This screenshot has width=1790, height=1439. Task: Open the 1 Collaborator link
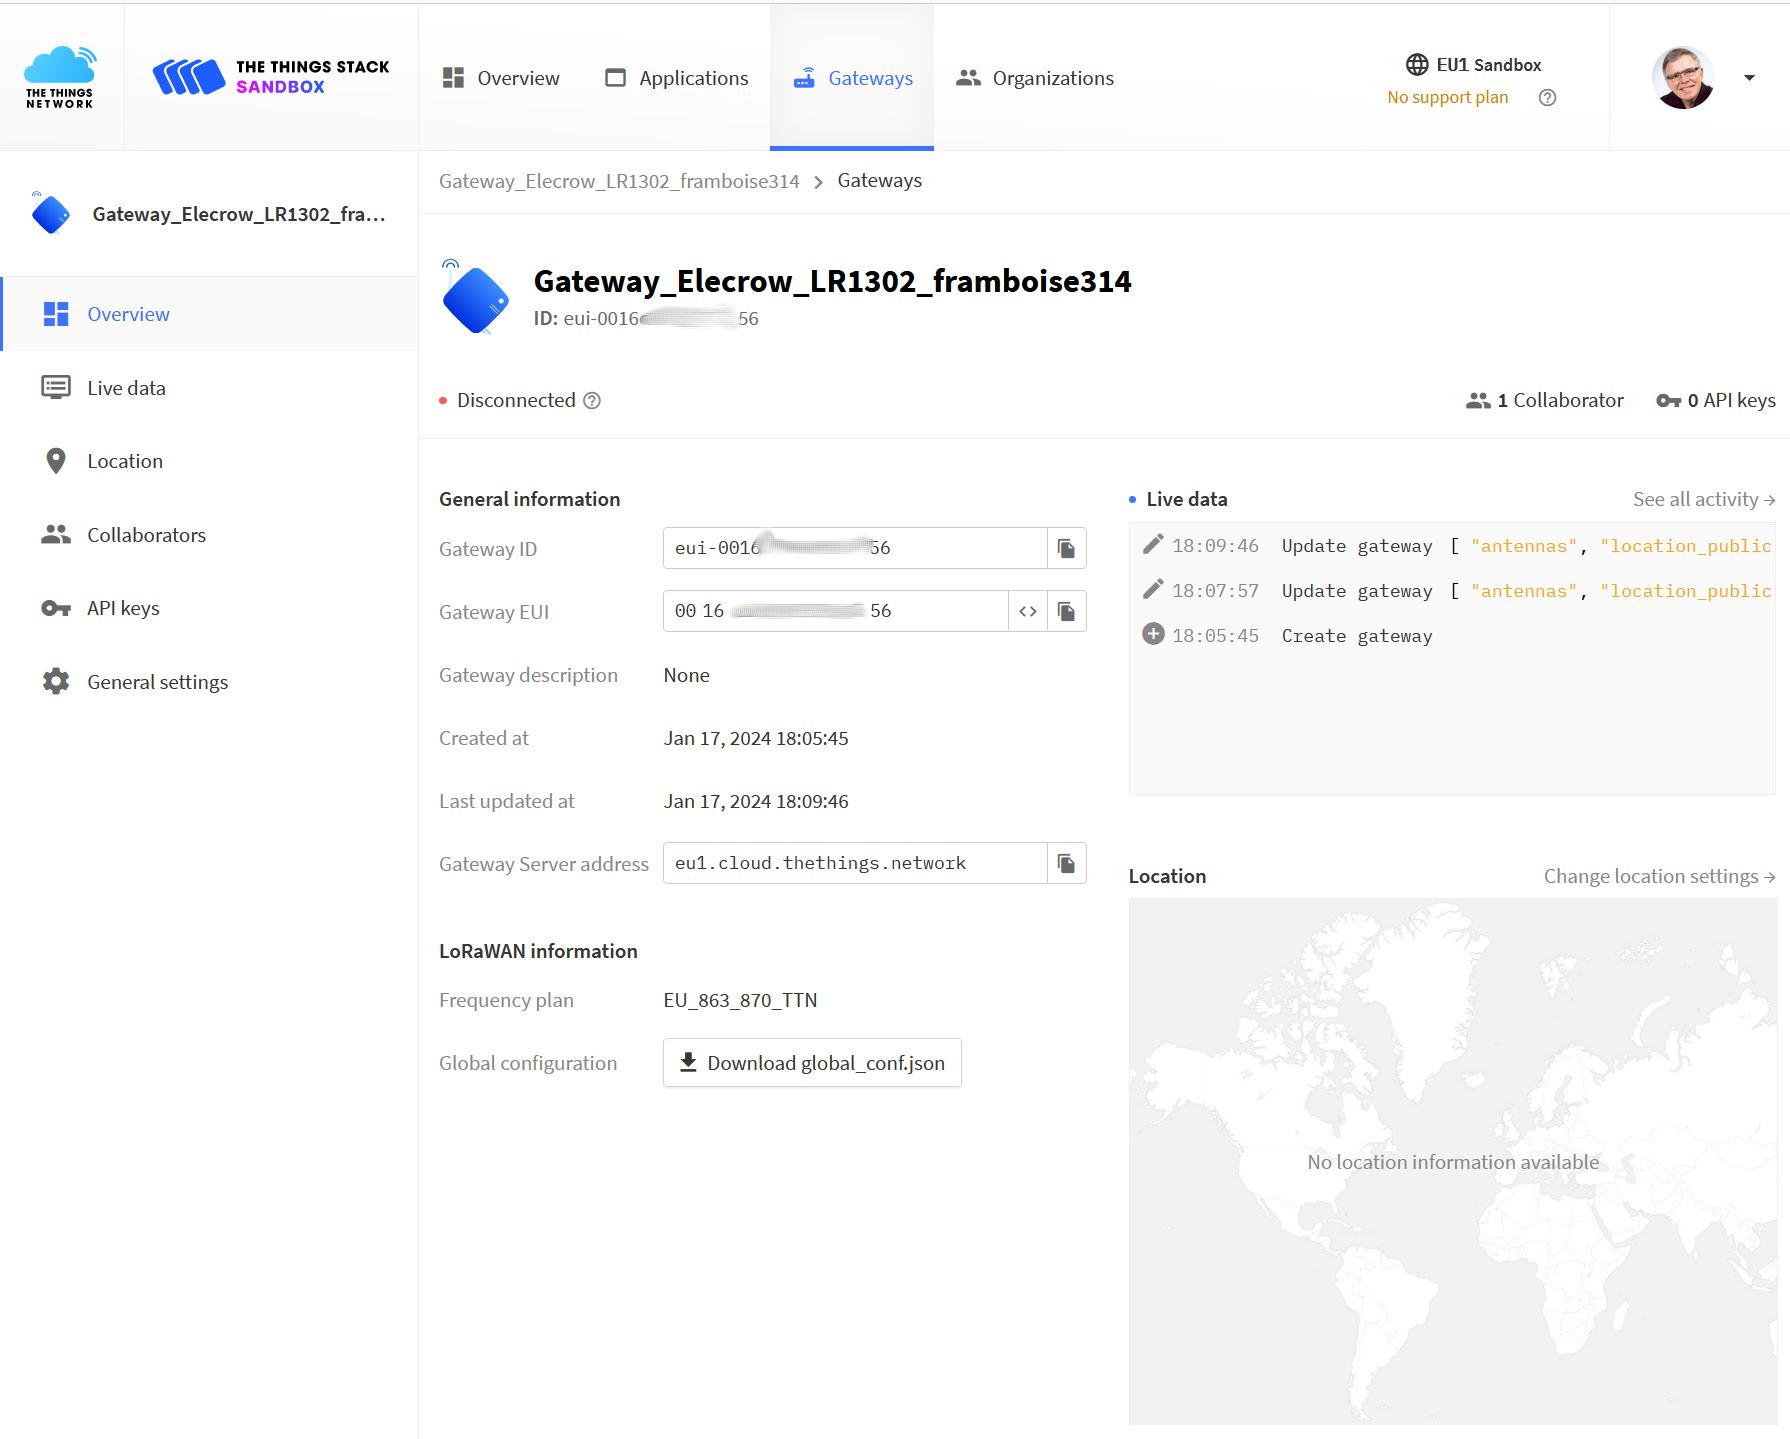point(1545,401)
